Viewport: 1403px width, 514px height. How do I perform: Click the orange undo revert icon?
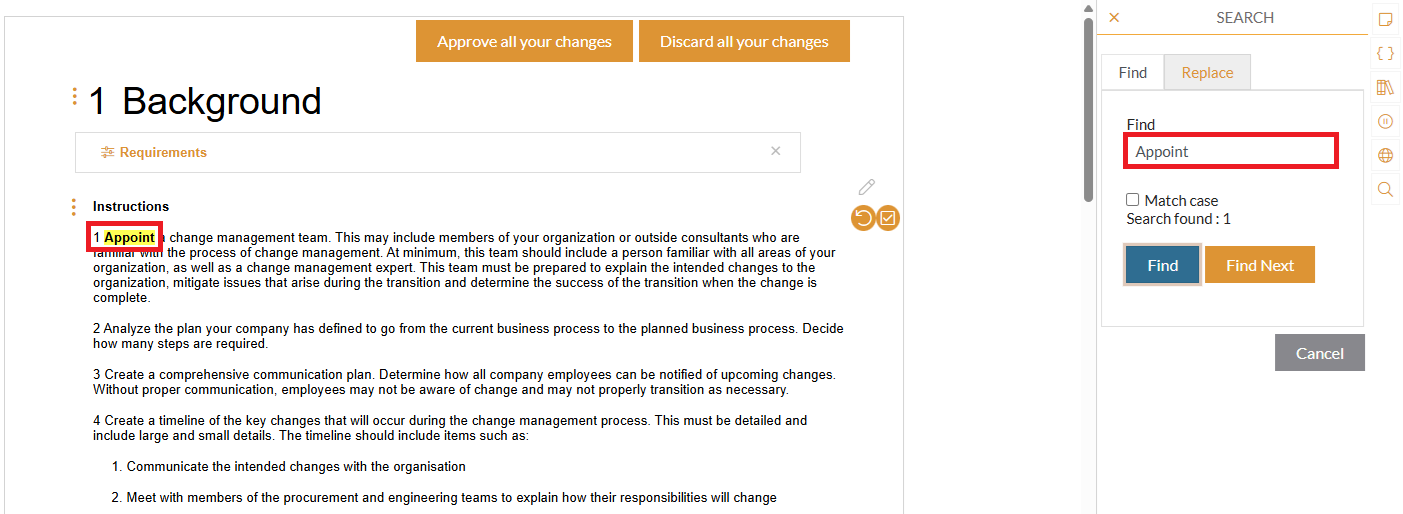pyautogui.click(x=863, y=217)
